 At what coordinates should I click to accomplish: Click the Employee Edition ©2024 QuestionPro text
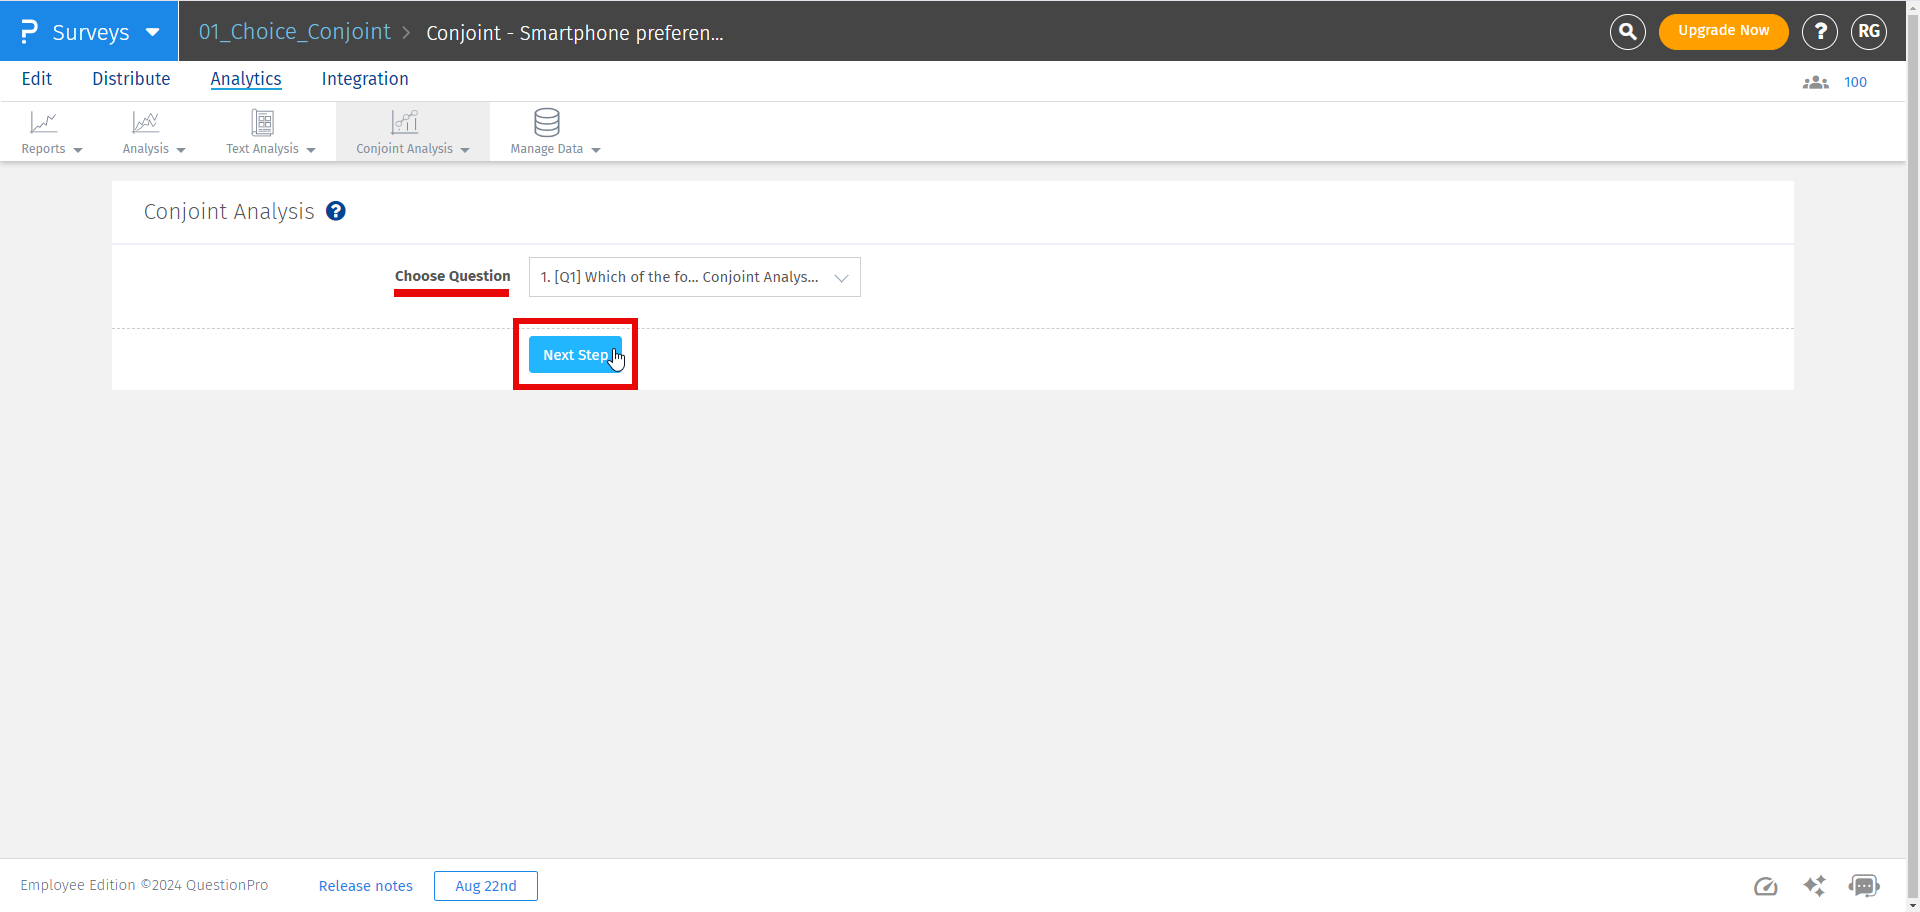pos(144,885)
